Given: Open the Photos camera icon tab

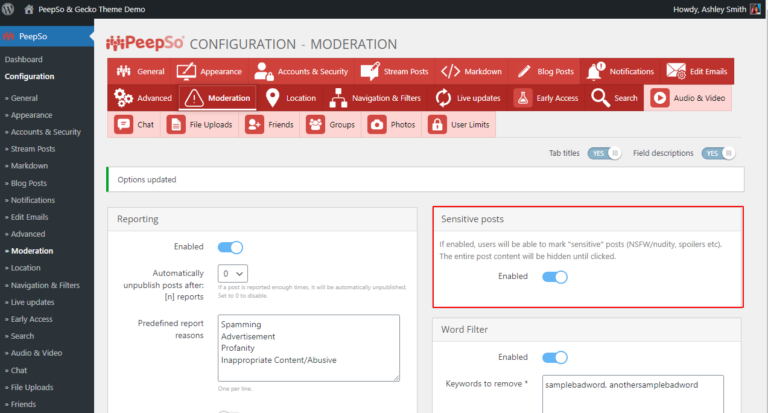Looking at the screenshot, I should [x=377, y=125].
